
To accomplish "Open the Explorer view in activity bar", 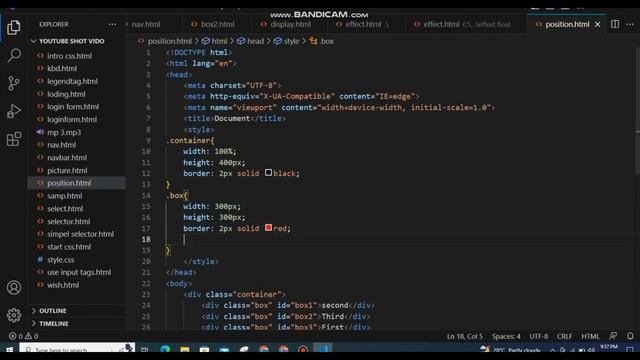I will [x=13, y=28].
